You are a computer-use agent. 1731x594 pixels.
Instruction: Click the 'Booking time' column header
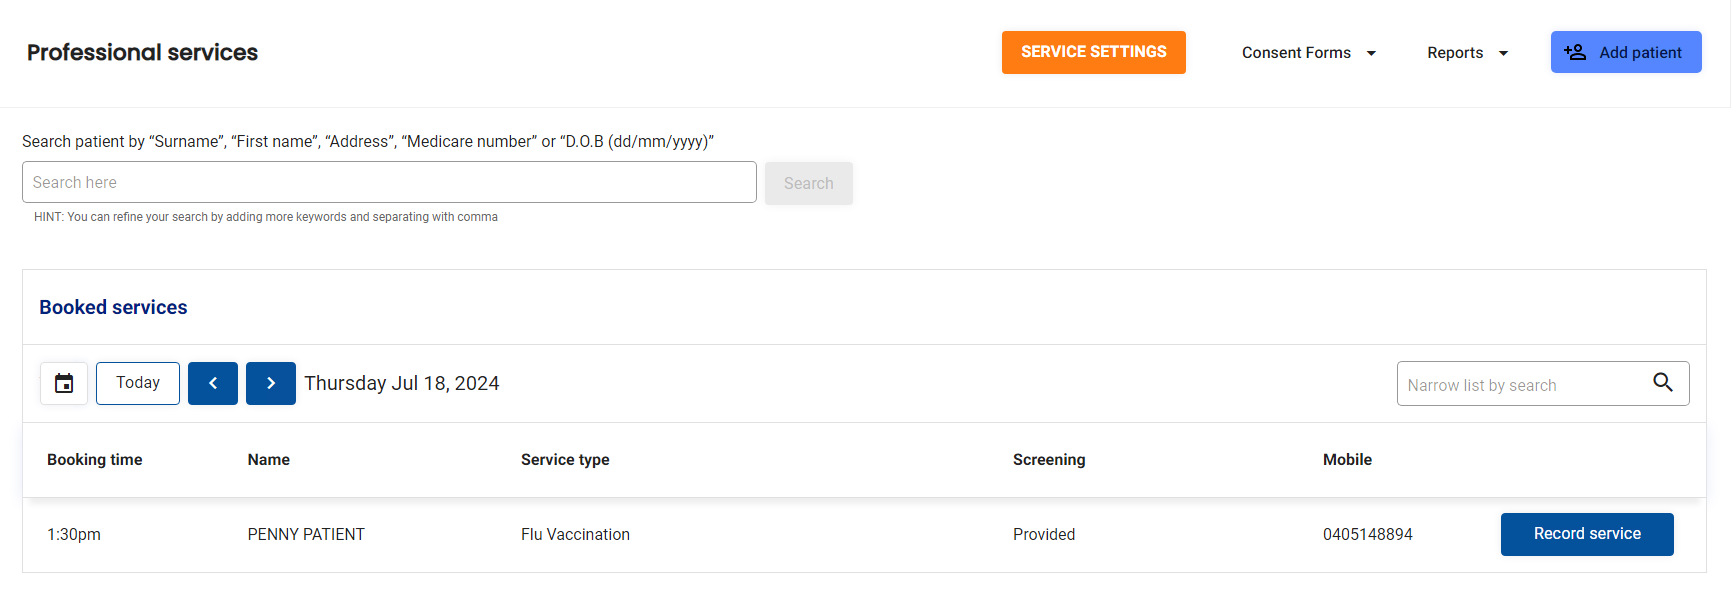click(x=95, y=460)
